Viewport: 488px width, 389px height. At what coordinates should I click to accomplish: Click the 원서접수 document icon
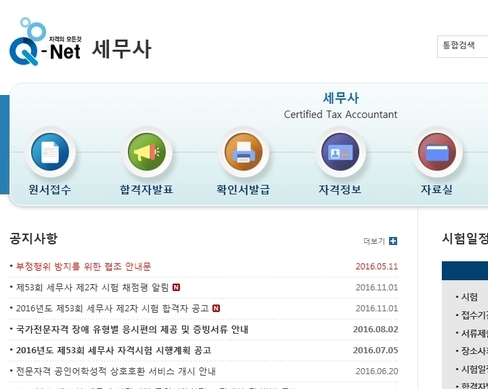click(50, 152)
